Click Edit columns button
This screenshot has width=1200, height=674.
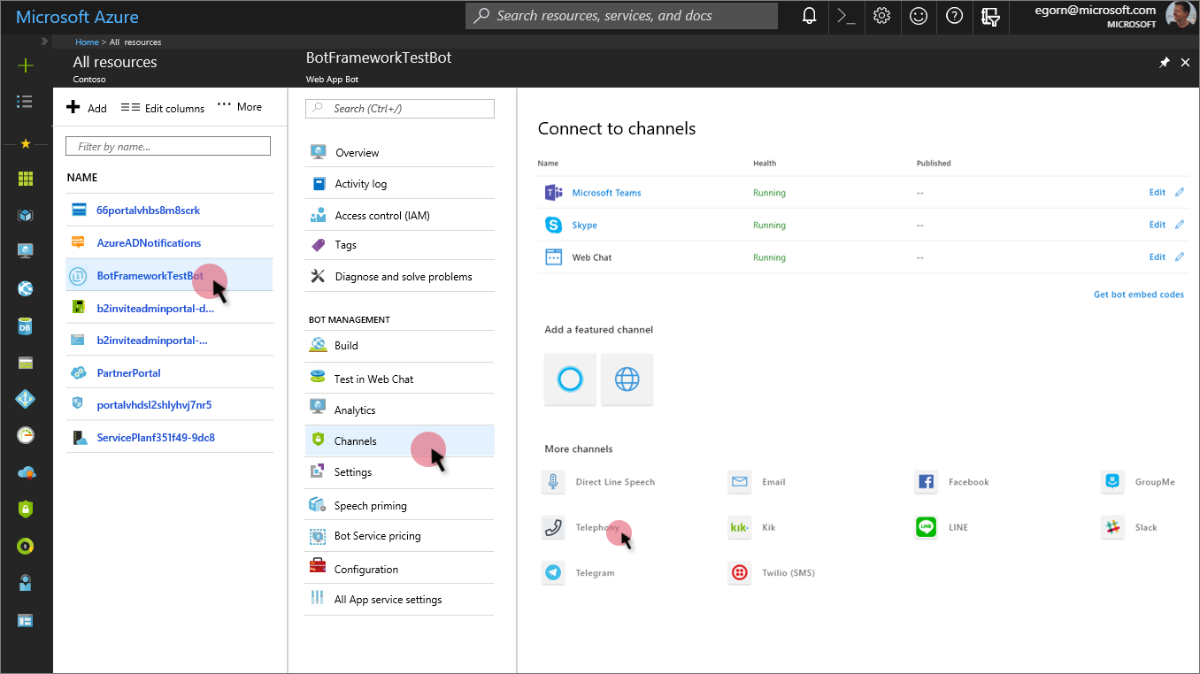(x=162, y=108)
